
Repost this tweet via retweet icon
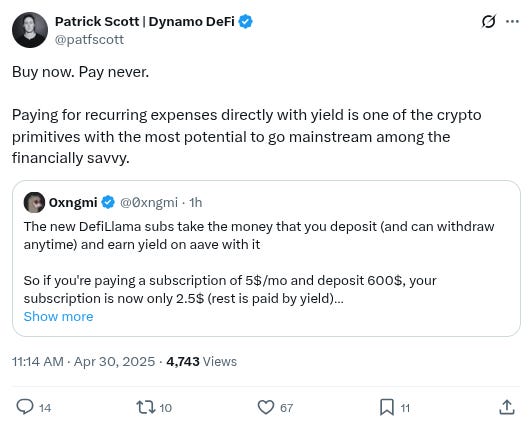pyautogui.click(x=146, y=407)
